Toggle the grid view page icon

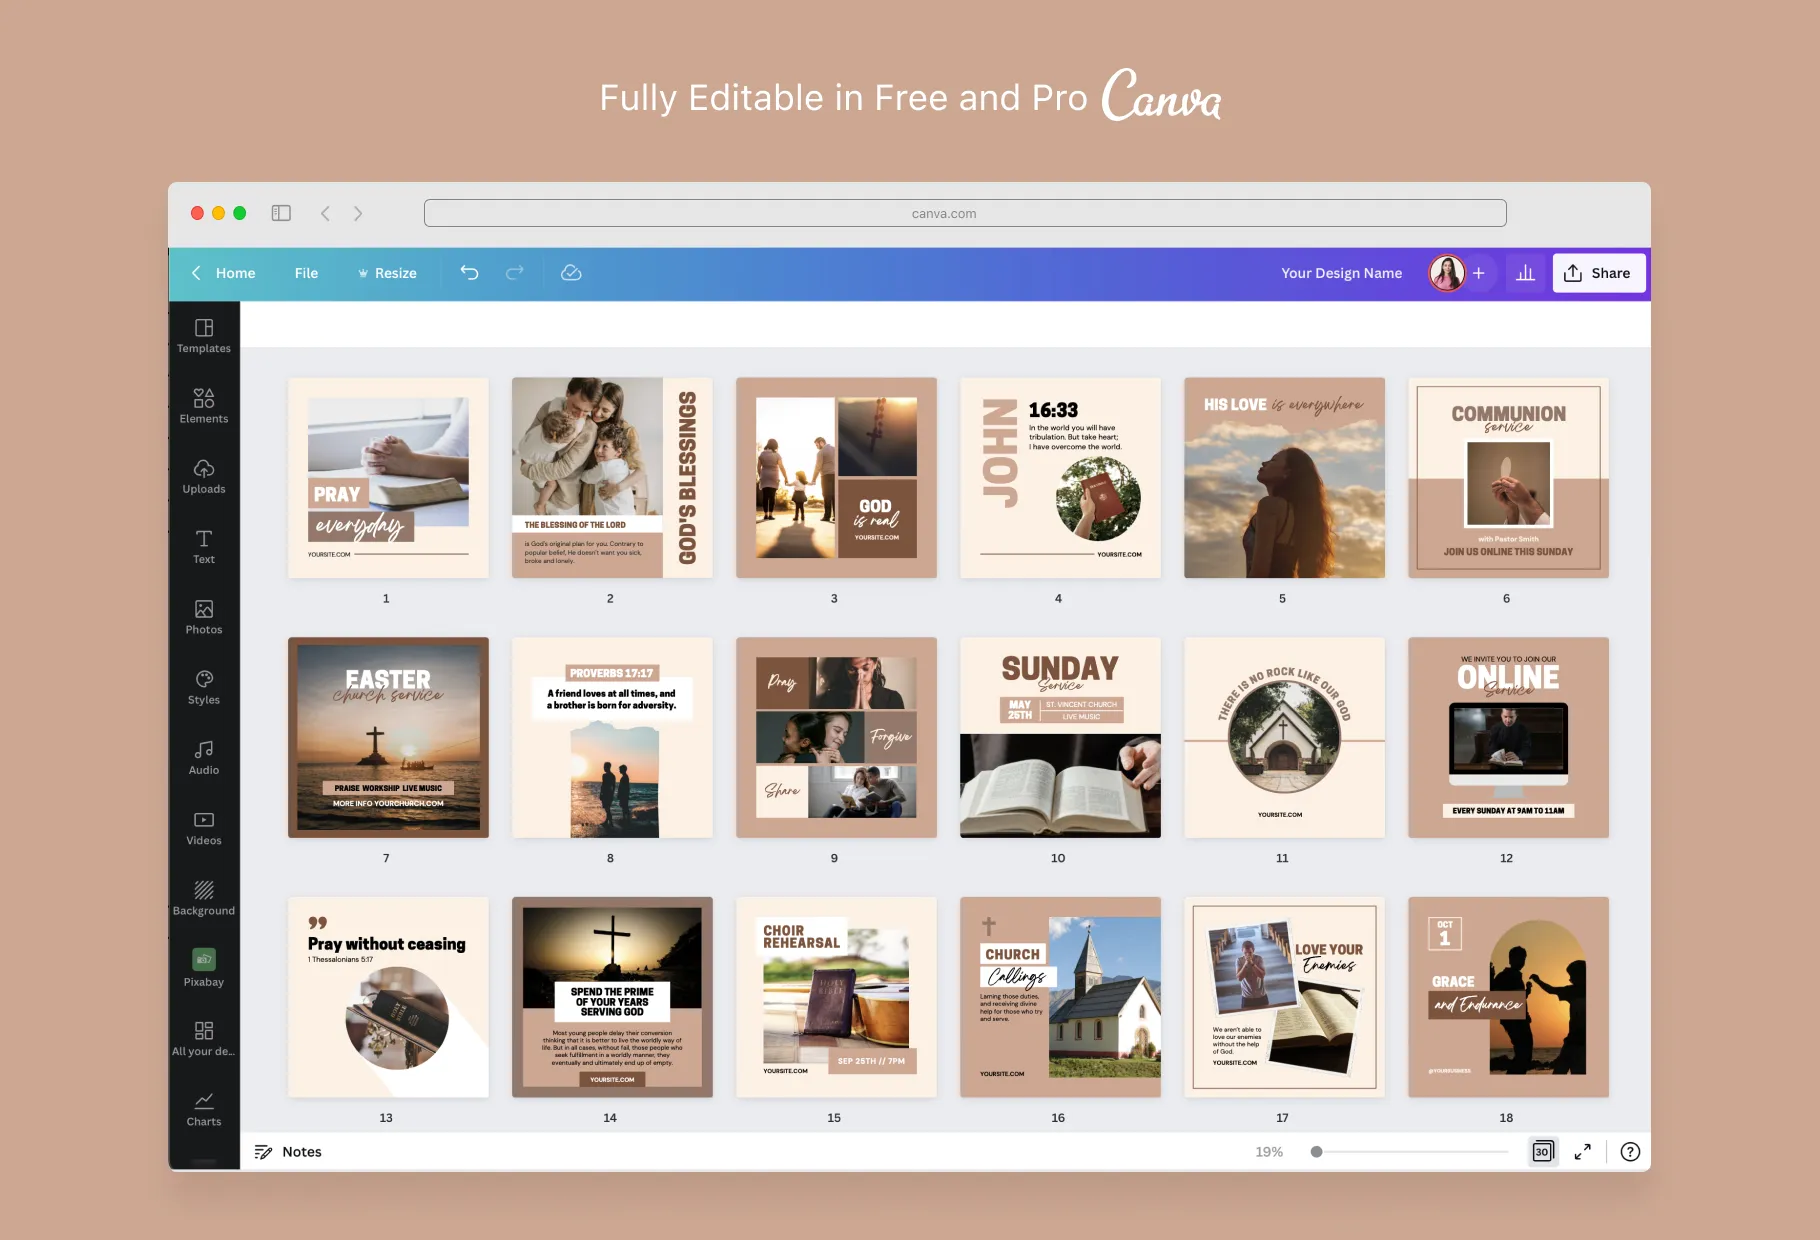[x=1543, y=1152]
